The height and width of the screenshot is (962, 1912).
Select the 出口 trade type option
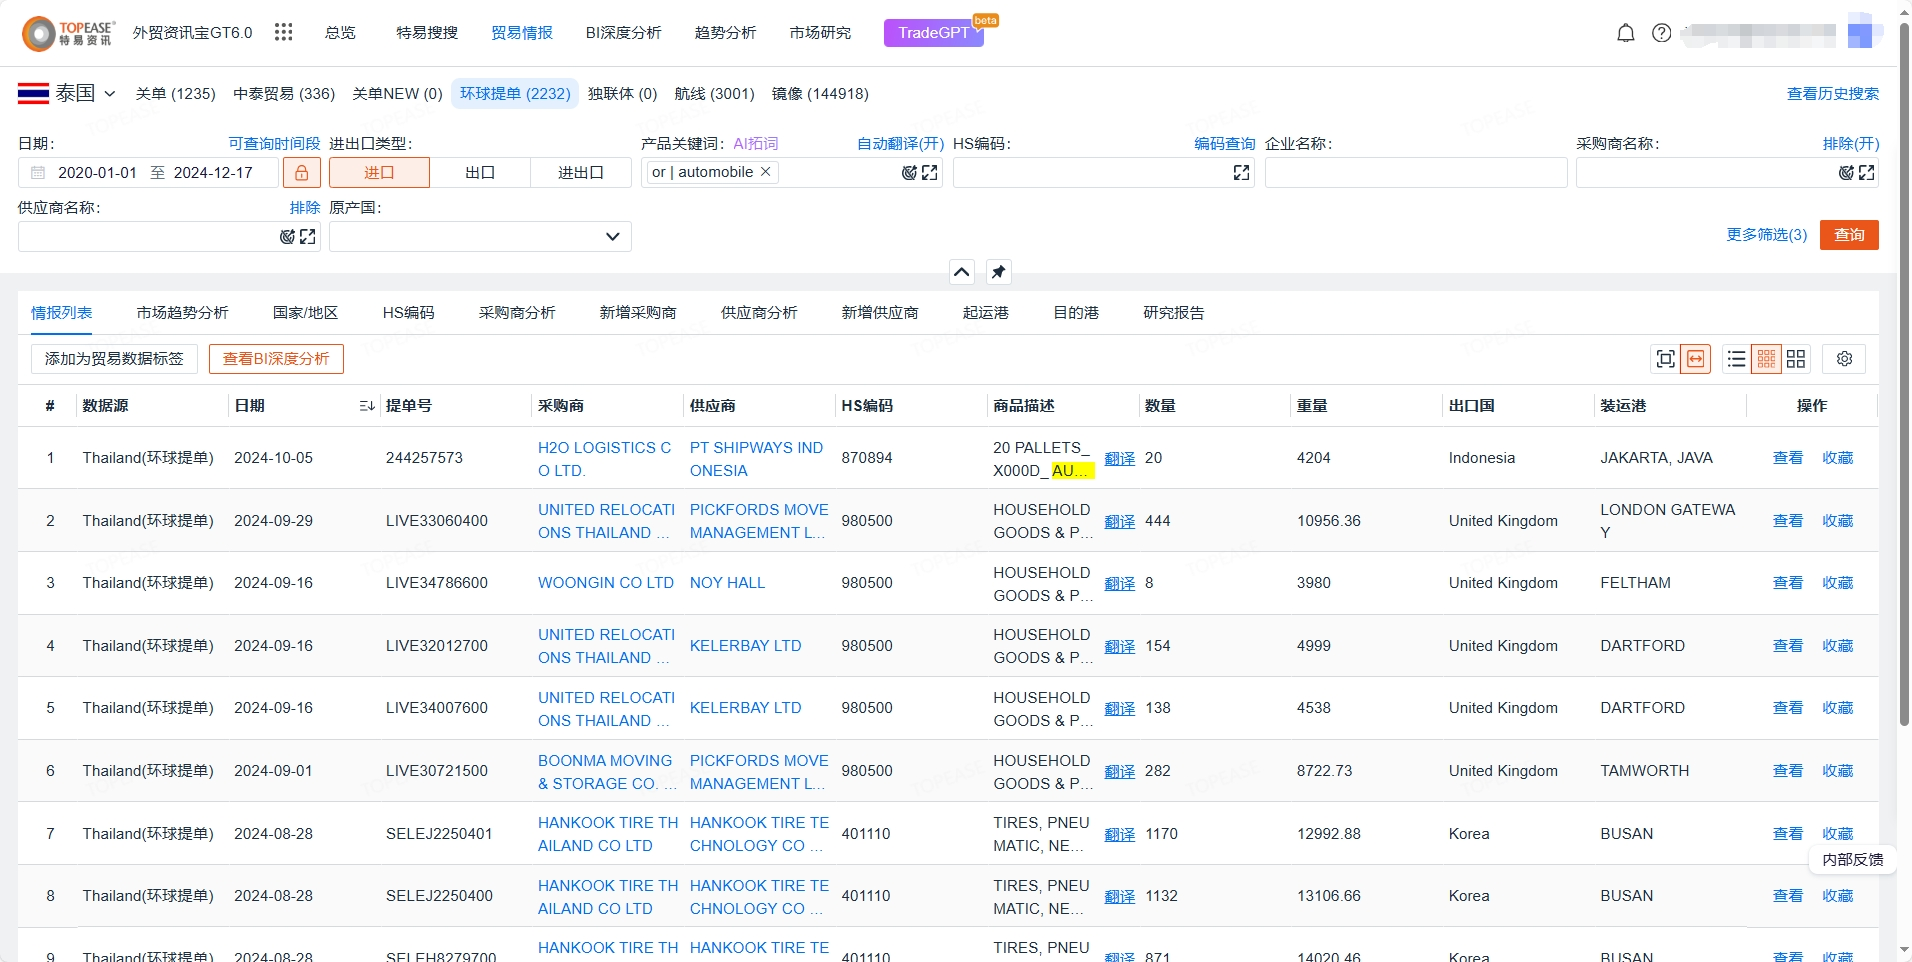480,173
